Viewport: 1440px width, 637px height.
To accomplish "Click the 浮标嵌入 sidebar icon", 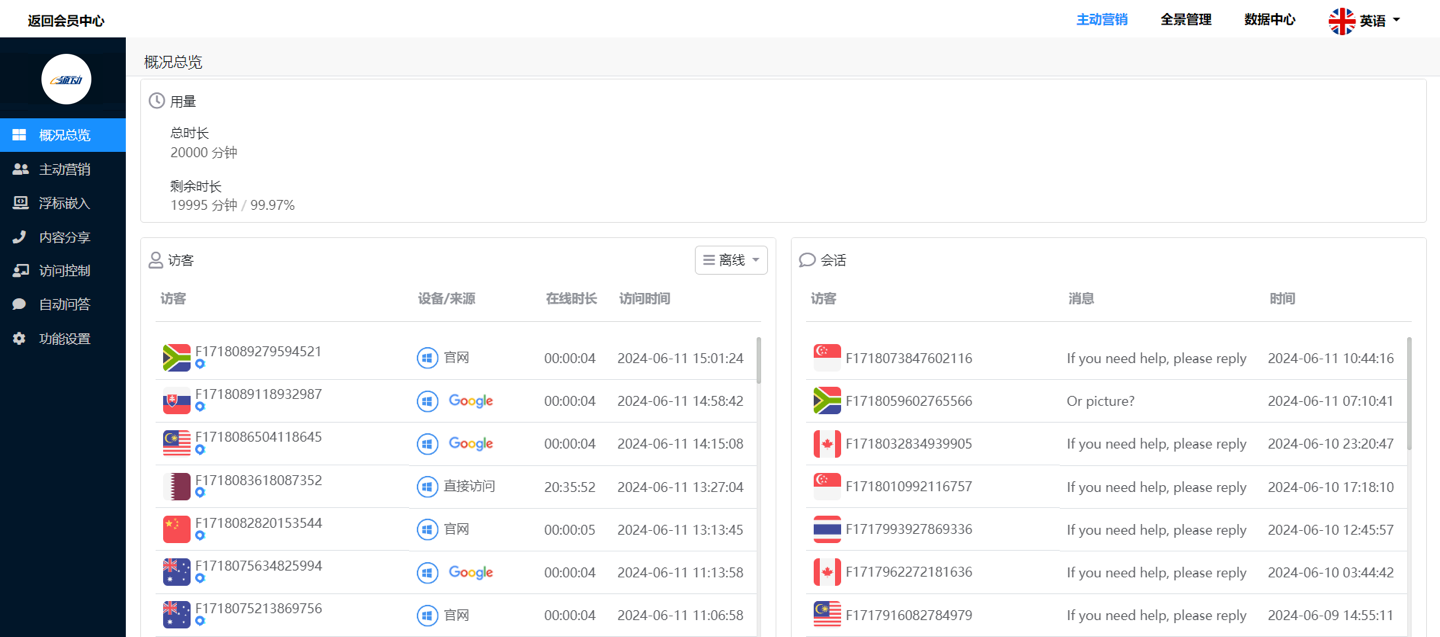I will coord(20,203).
